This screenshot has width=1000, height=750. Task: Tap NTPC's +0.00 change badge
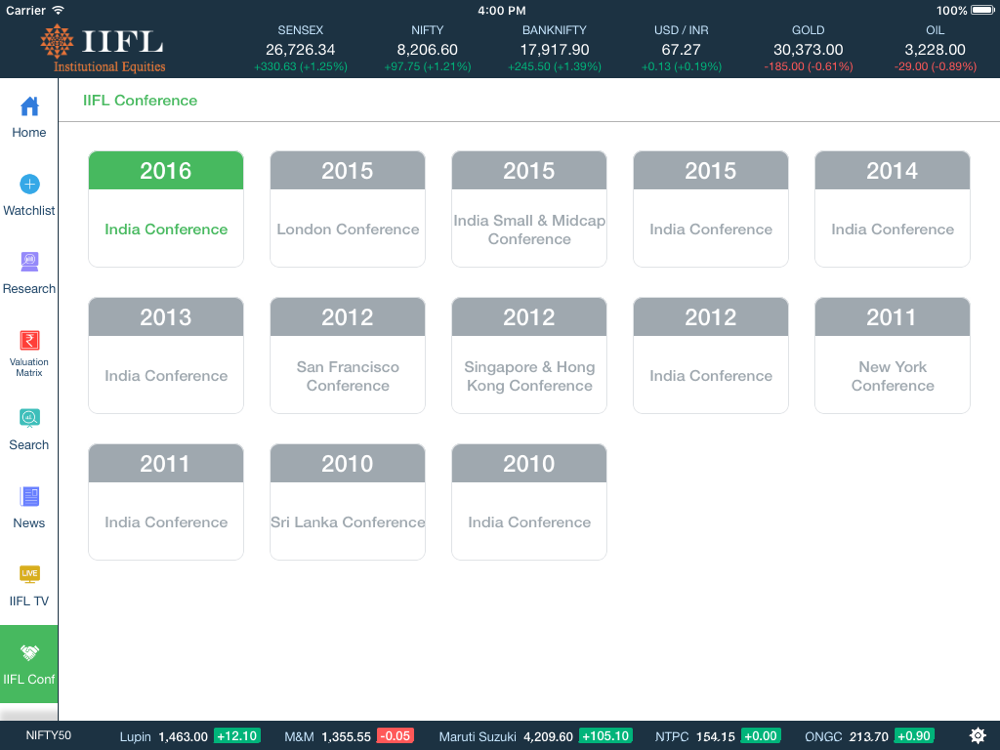pyautogui.click(x=761, y=736)
